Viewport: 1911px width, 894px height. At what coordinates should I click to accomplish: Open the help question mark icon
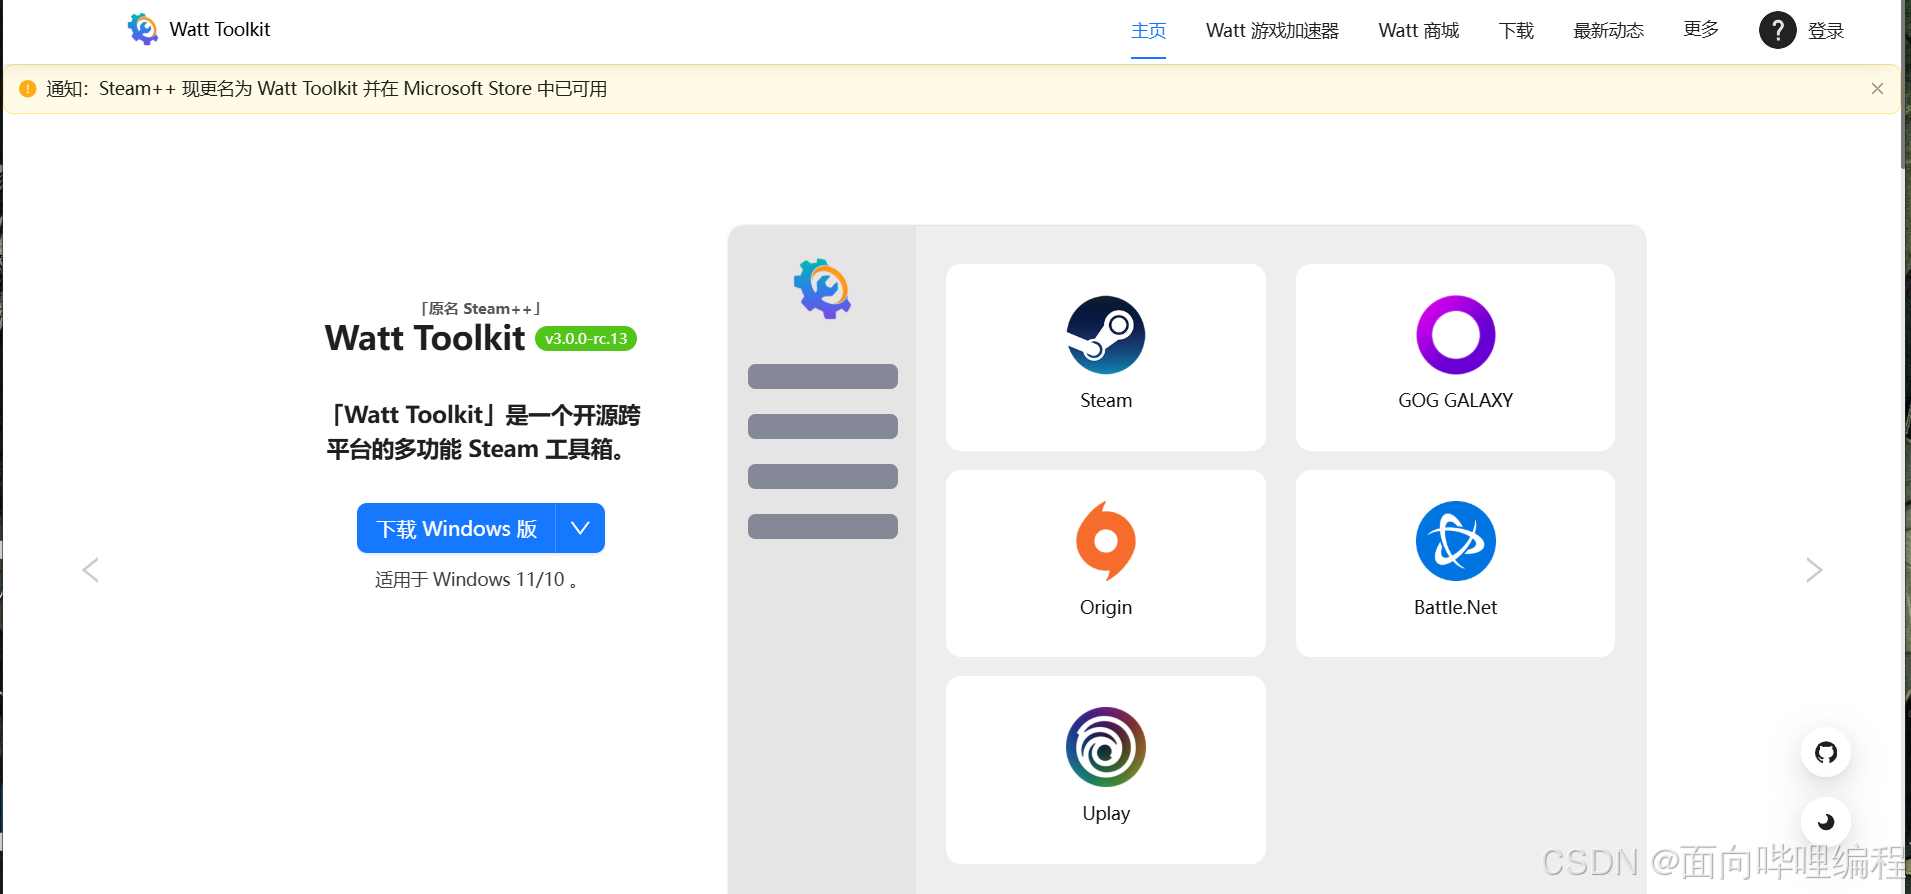pos(1777,30)
